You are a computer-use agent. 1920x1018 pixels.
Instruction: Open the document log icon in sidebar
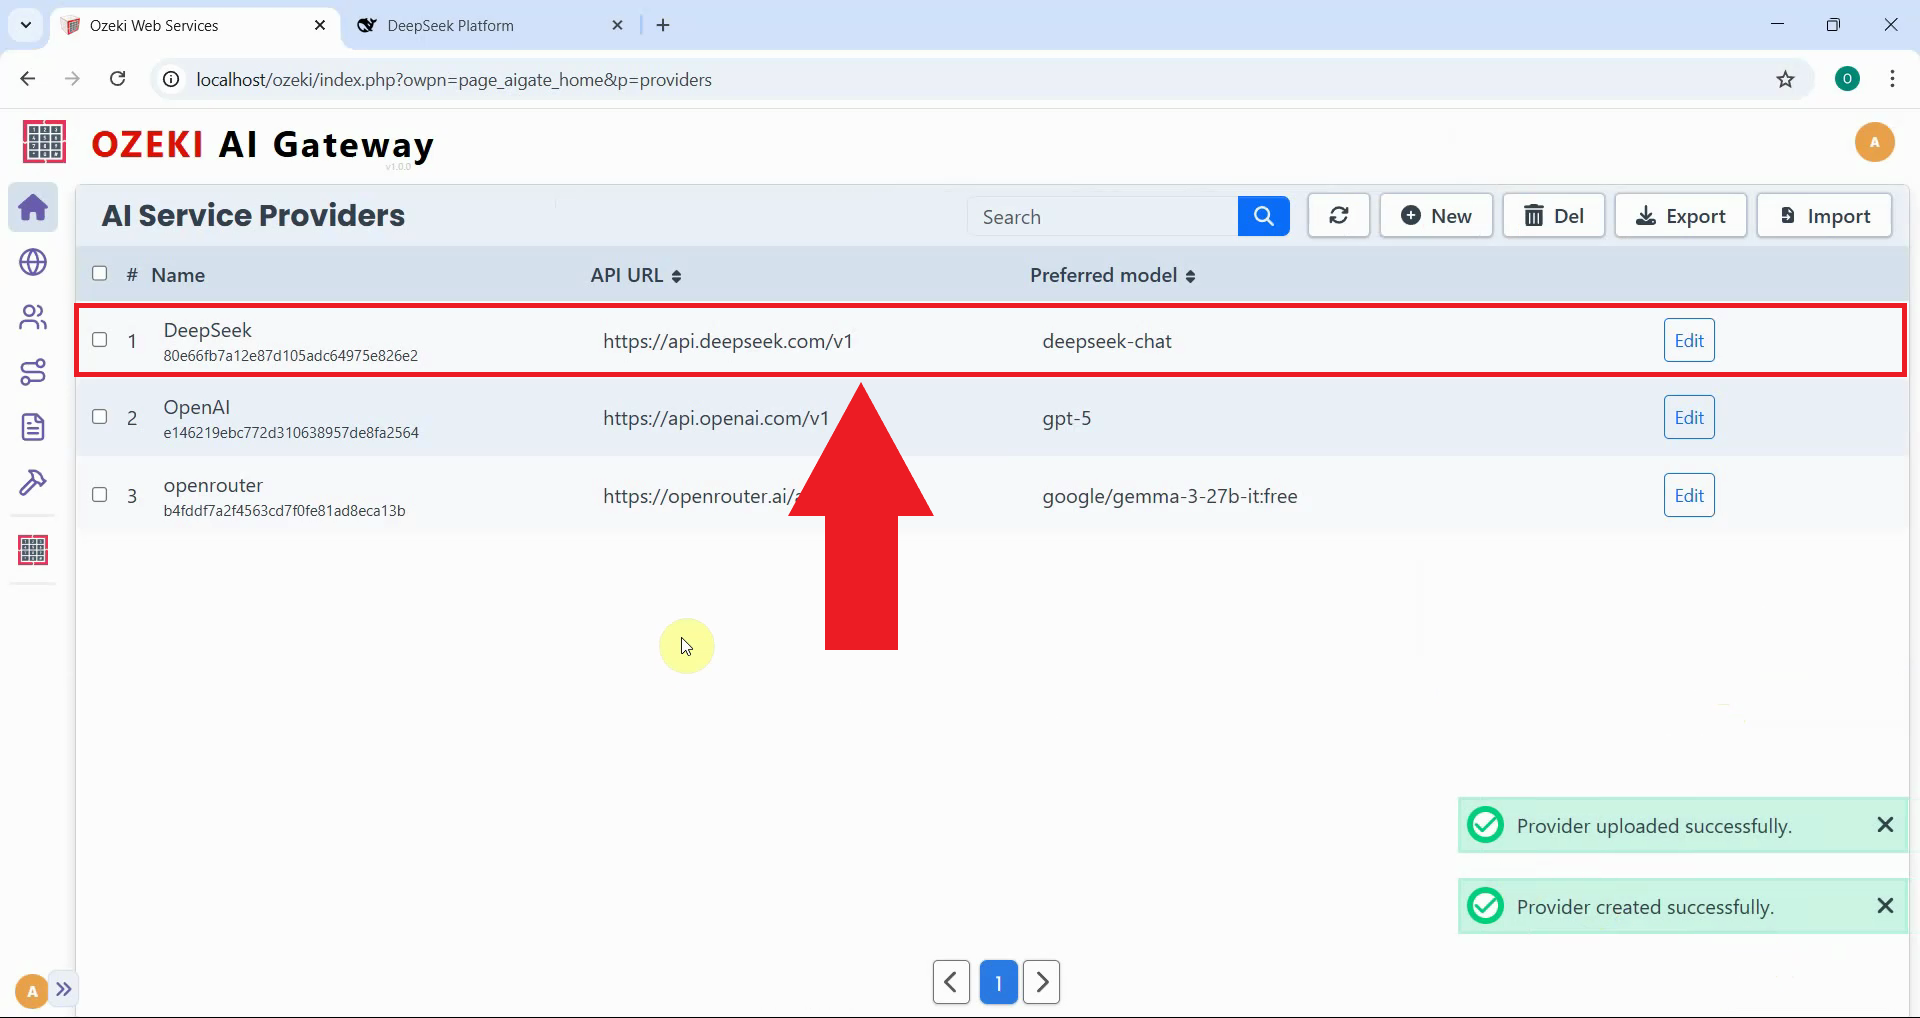pyautogui.click(x=33, y=427)
